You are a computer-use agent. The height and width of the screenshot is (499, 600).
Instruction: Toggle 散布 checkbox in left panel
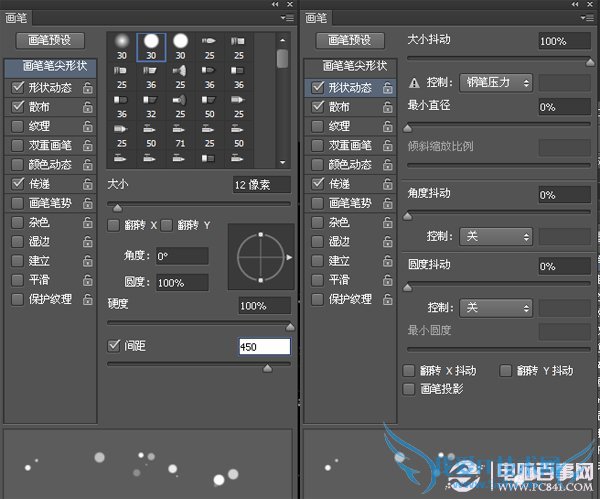tap(18, 107)
